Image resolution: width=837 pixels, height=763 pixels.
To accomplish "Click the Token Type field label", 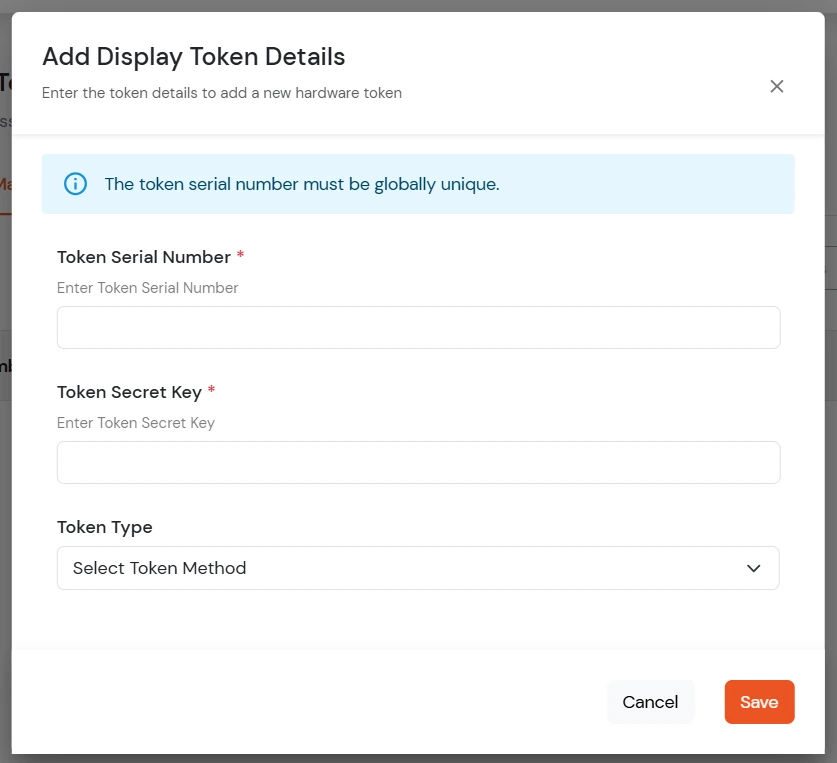I will pyautogui.click(x=104, y=527).
